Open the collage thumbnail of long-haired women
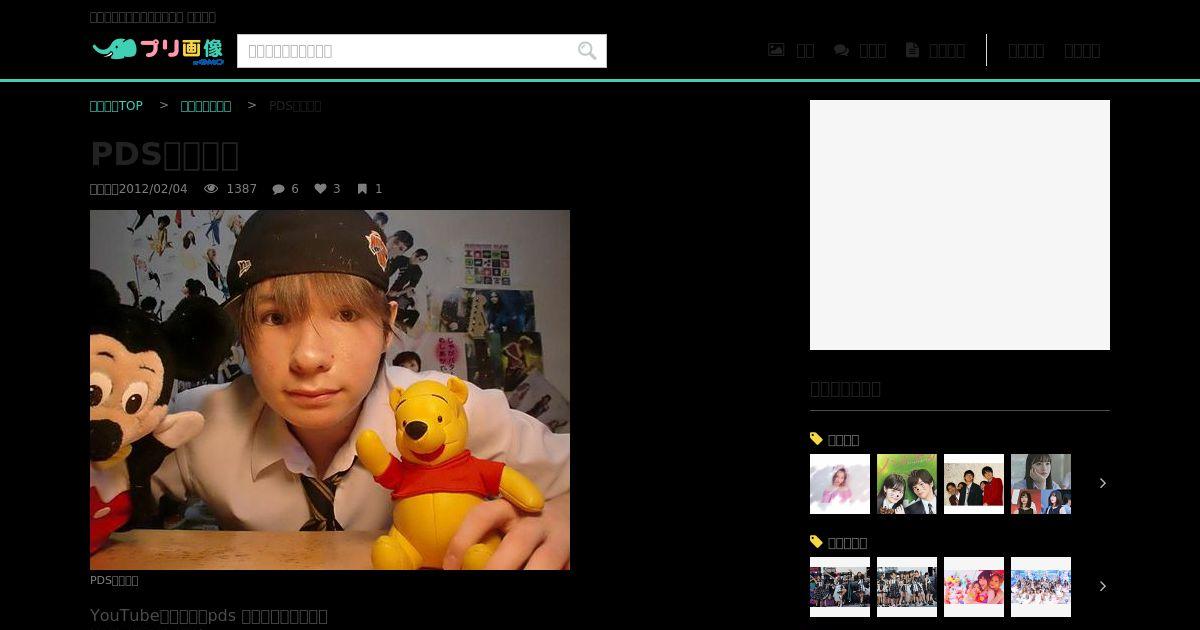 [x=1041, y=484]
